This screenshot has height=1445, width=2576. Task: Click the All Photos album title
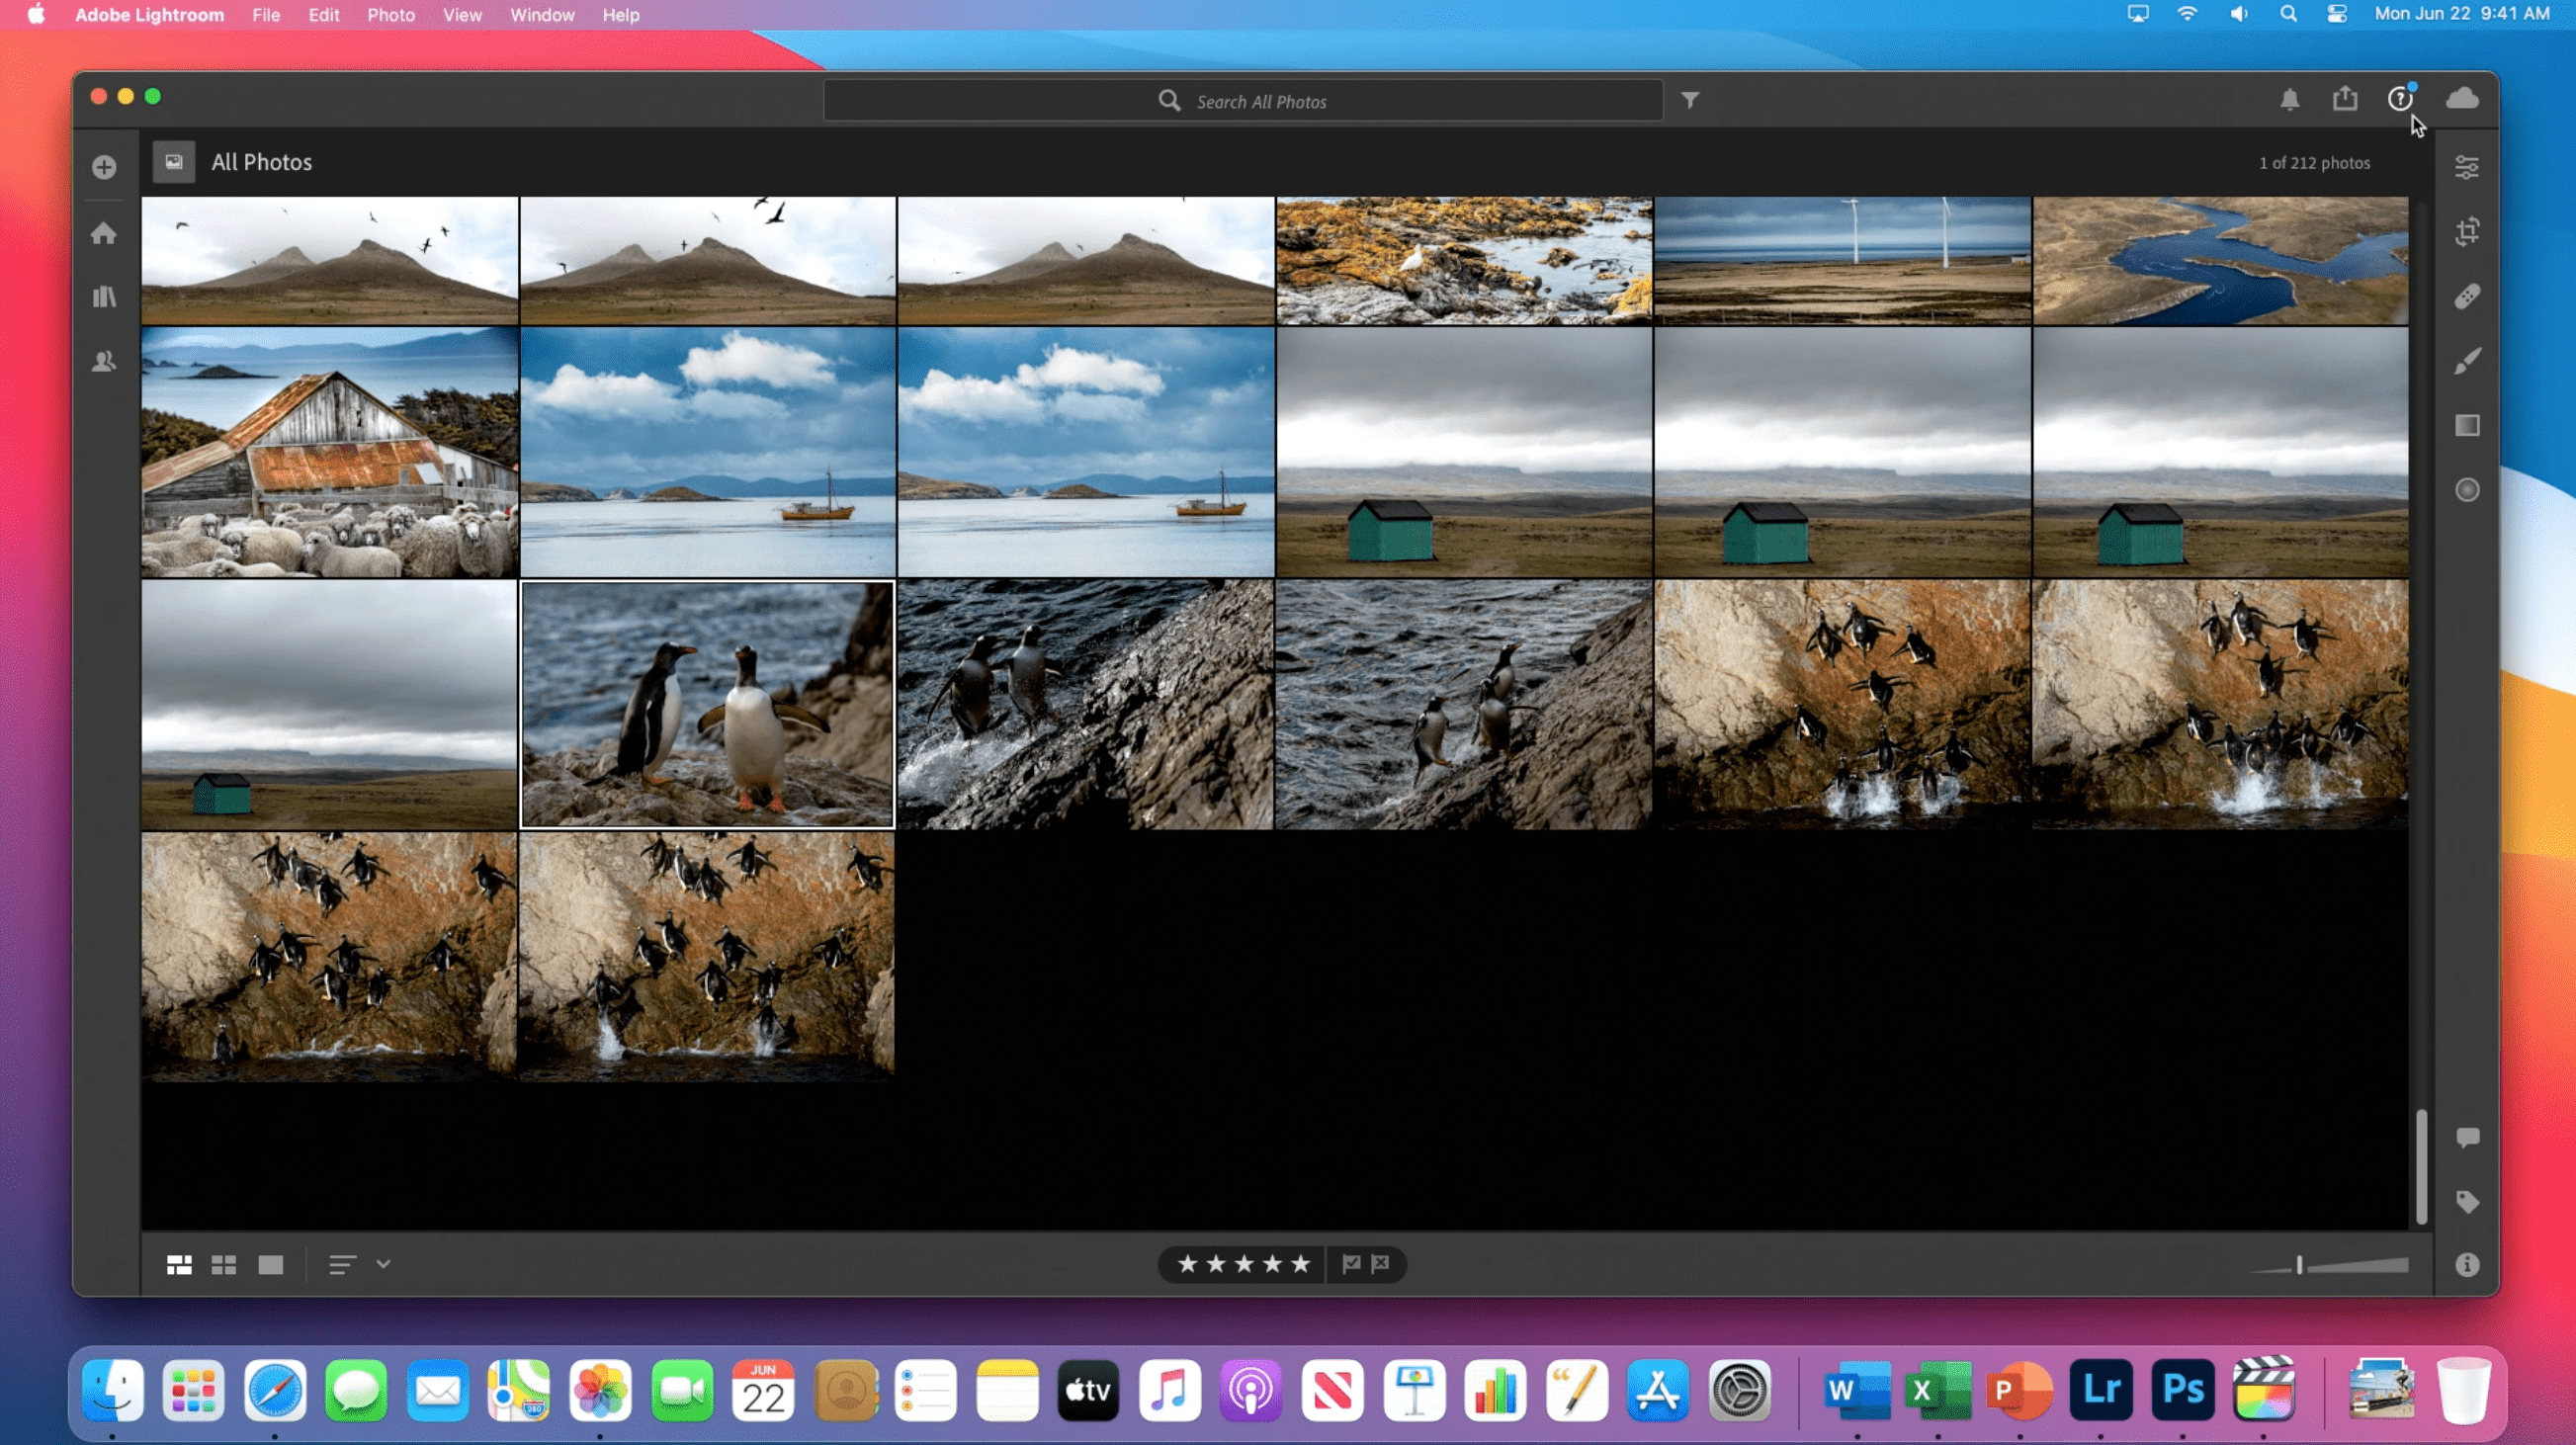[x=261, y=162]
